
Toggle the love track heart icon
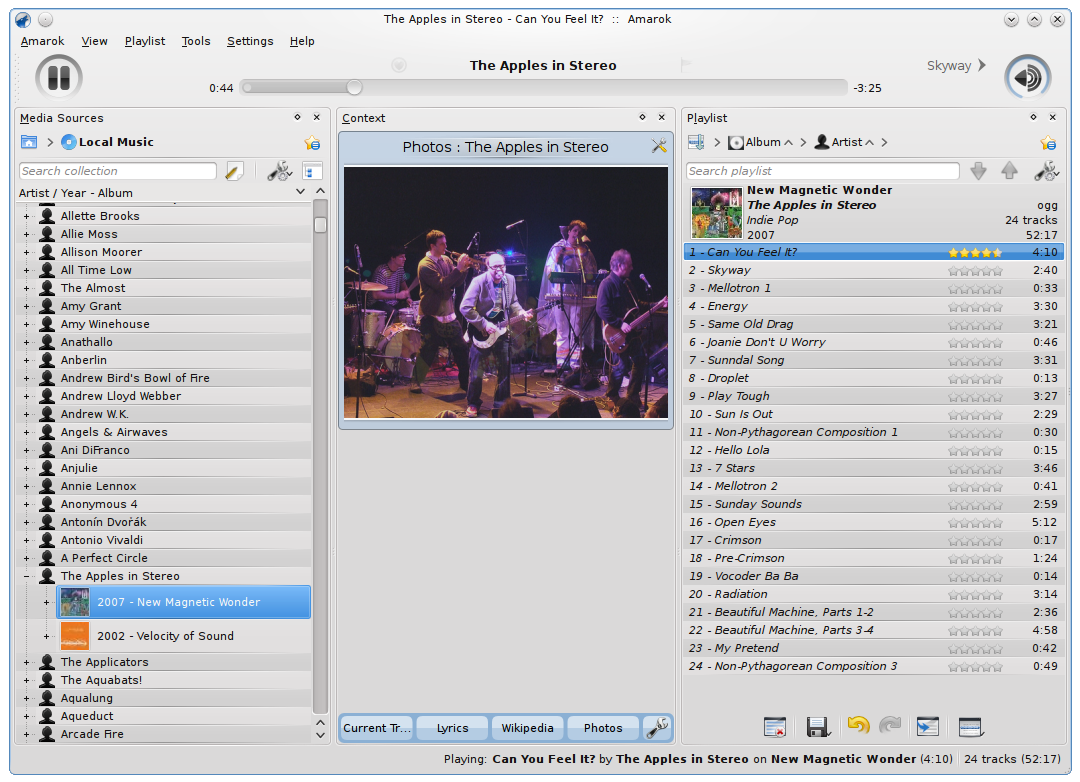[399, 65]
